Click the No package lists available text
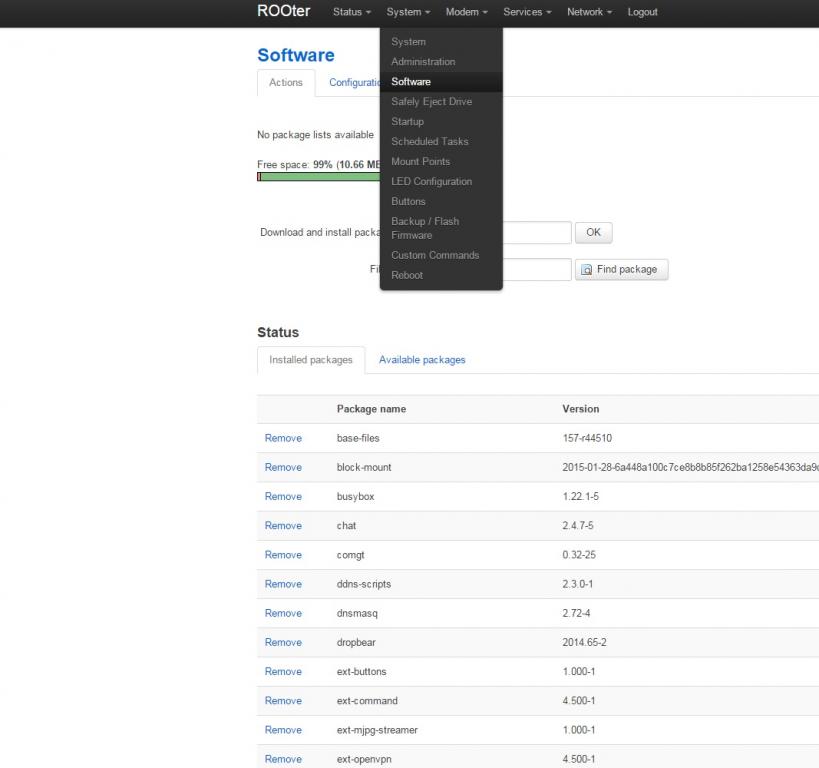 pyautogui.click(x=315, y=135)
